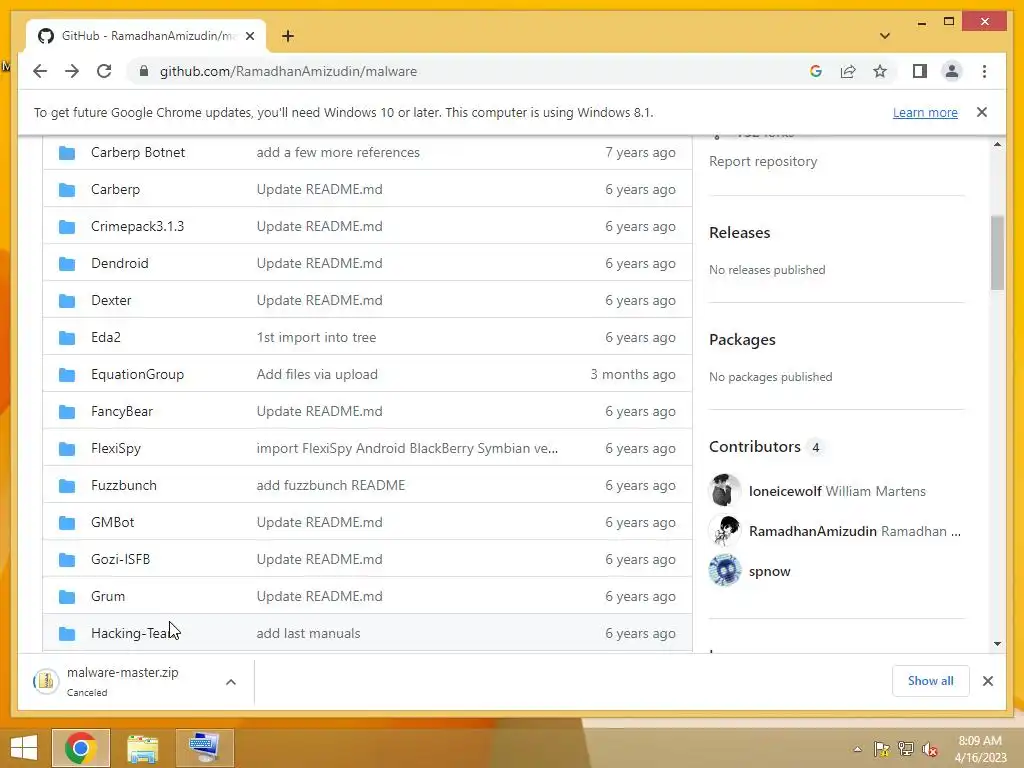The image size is (1024, 768).
Task: View site info via padlock icon
Action: pyautogui.click(x=144, y=71)
